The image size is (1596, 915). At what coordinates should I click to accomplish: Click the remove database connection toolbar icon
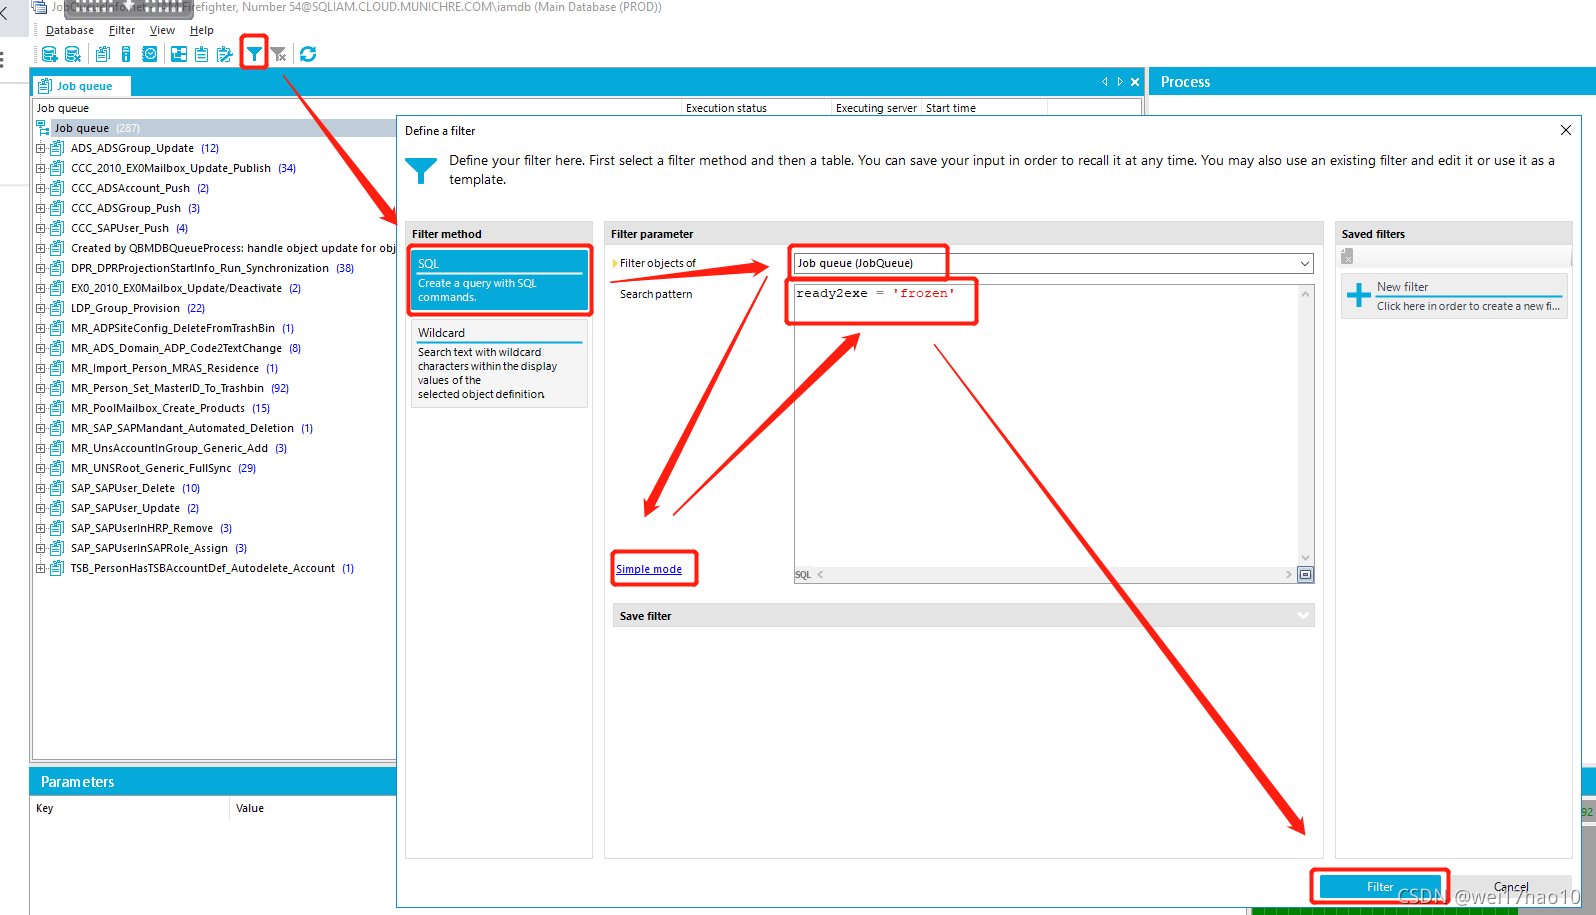(x=73, y=54)
